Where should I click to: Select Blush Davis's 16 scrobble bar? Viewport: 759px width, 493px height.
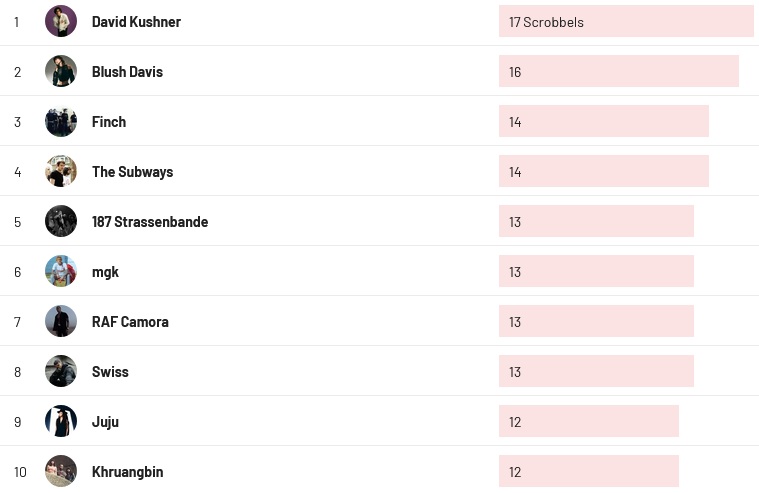[618, 71]
